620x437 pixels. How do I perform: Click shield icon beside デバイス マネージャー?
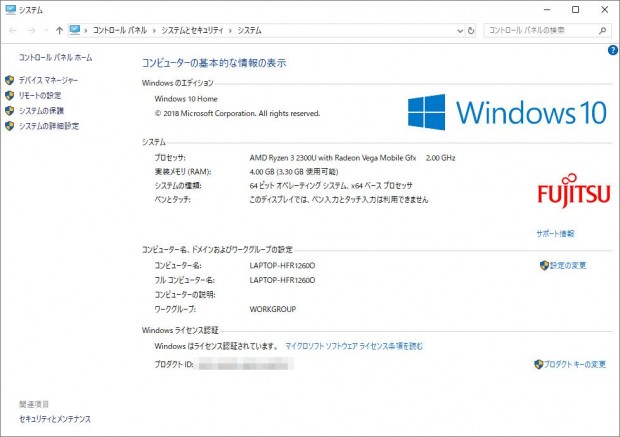coord(10,80)
